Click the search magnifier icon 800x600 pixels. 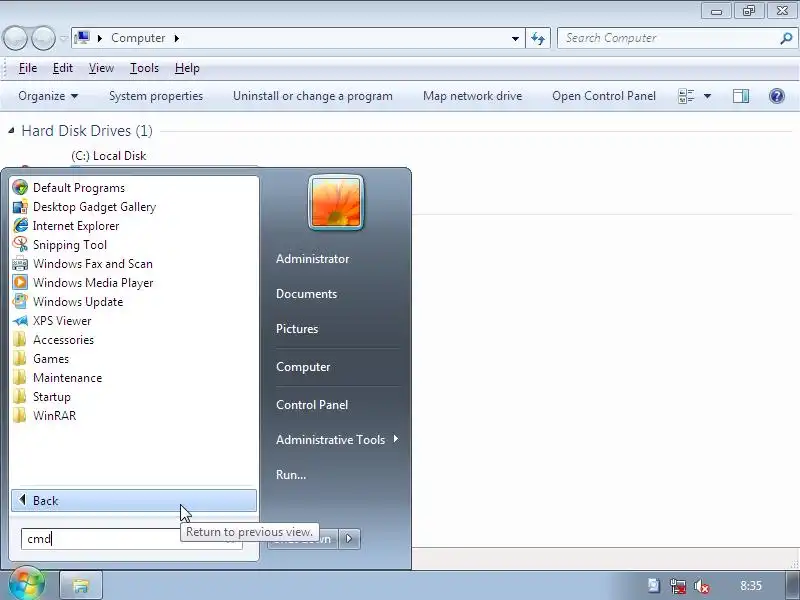click(x=786, y=38)
